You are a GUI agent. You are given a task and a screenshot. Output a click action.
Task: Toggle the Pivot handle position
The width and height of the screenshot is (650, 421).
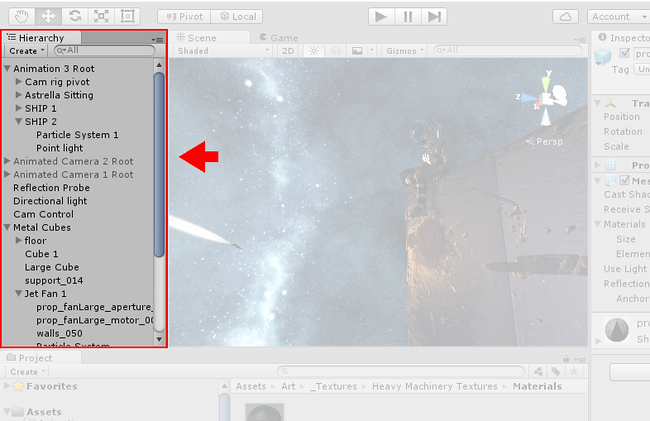click(x=184, y=17)
